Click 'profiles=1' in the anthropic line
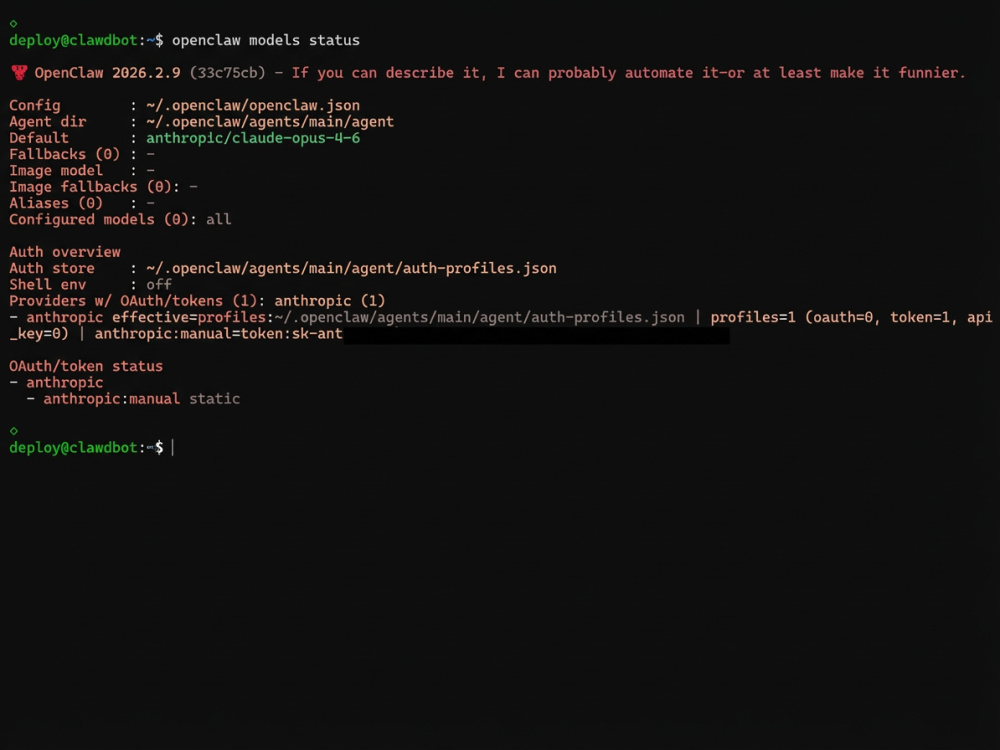The width and height of the screenshot is (1000, 750). (753, 318)
